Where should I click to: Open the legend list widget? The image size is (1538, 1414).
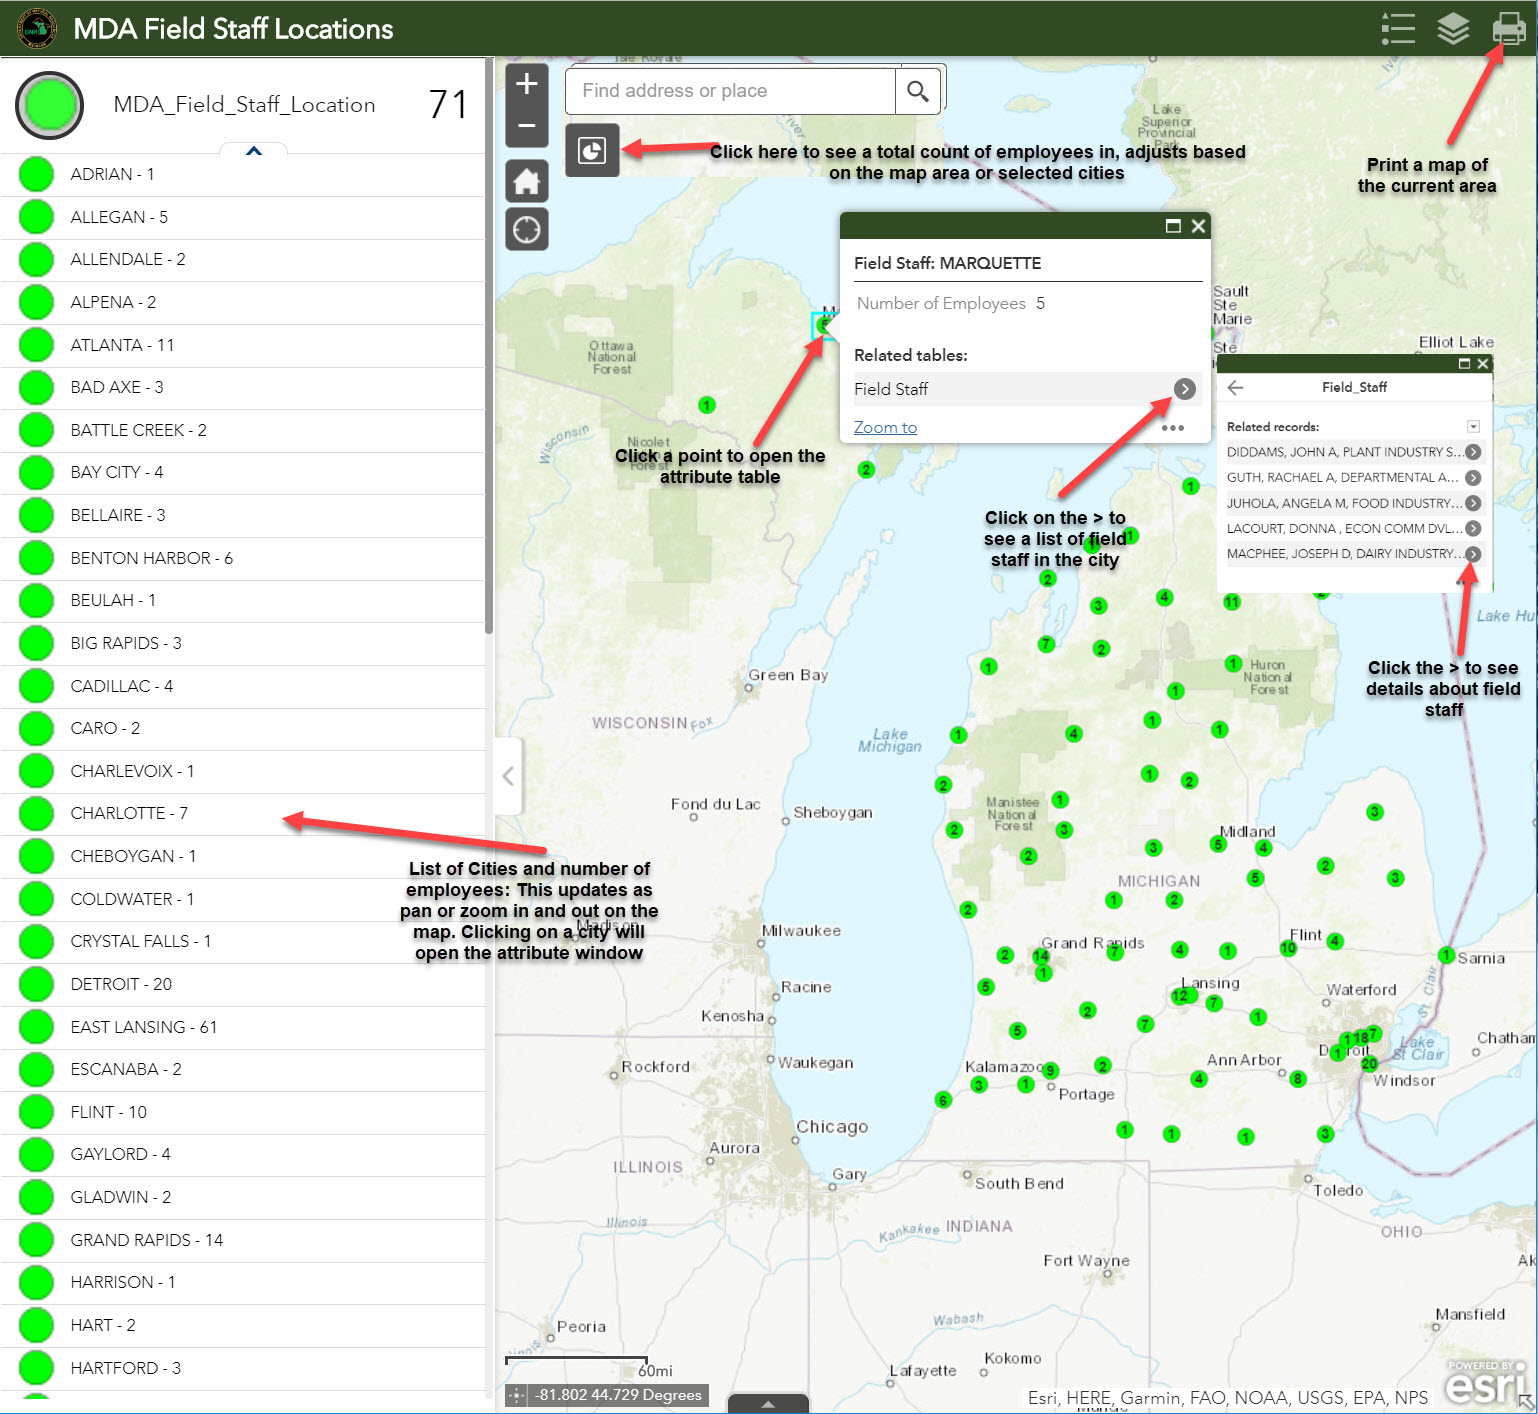[x=1397, y=28]
